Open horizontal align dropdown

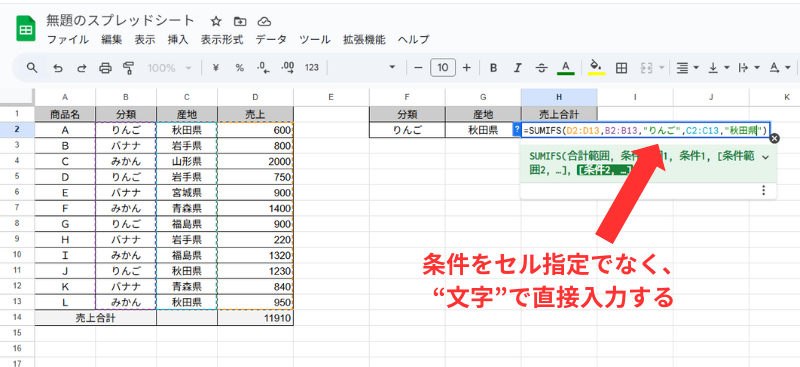coord(687,67)
